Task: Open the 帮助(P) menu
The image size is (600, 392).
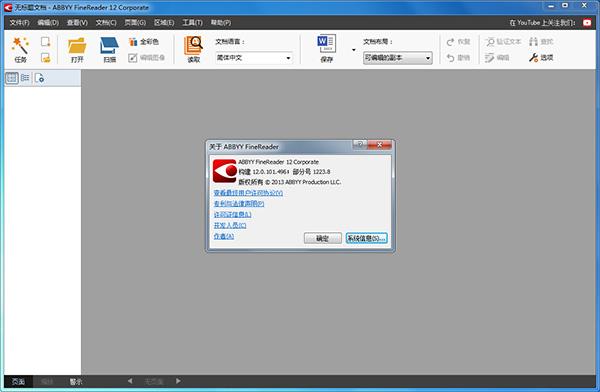Action: pos(221,23)
